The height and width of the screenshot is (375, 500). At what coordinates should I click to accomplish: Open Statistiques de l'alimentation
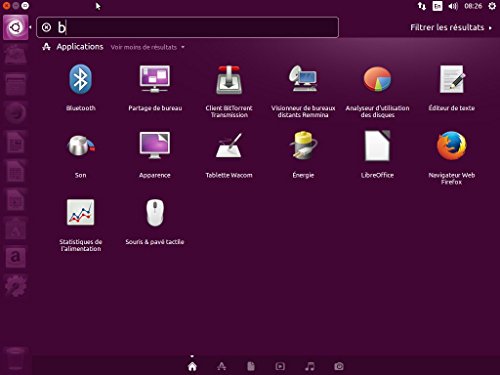(x=80, y=213)
